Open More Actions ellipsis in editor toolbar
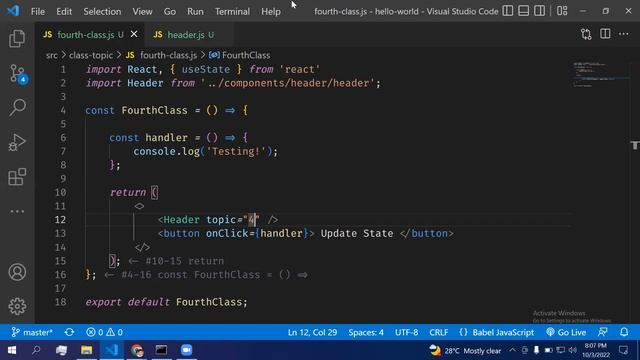Screen dimensions: 640x360 click(624, 34)
